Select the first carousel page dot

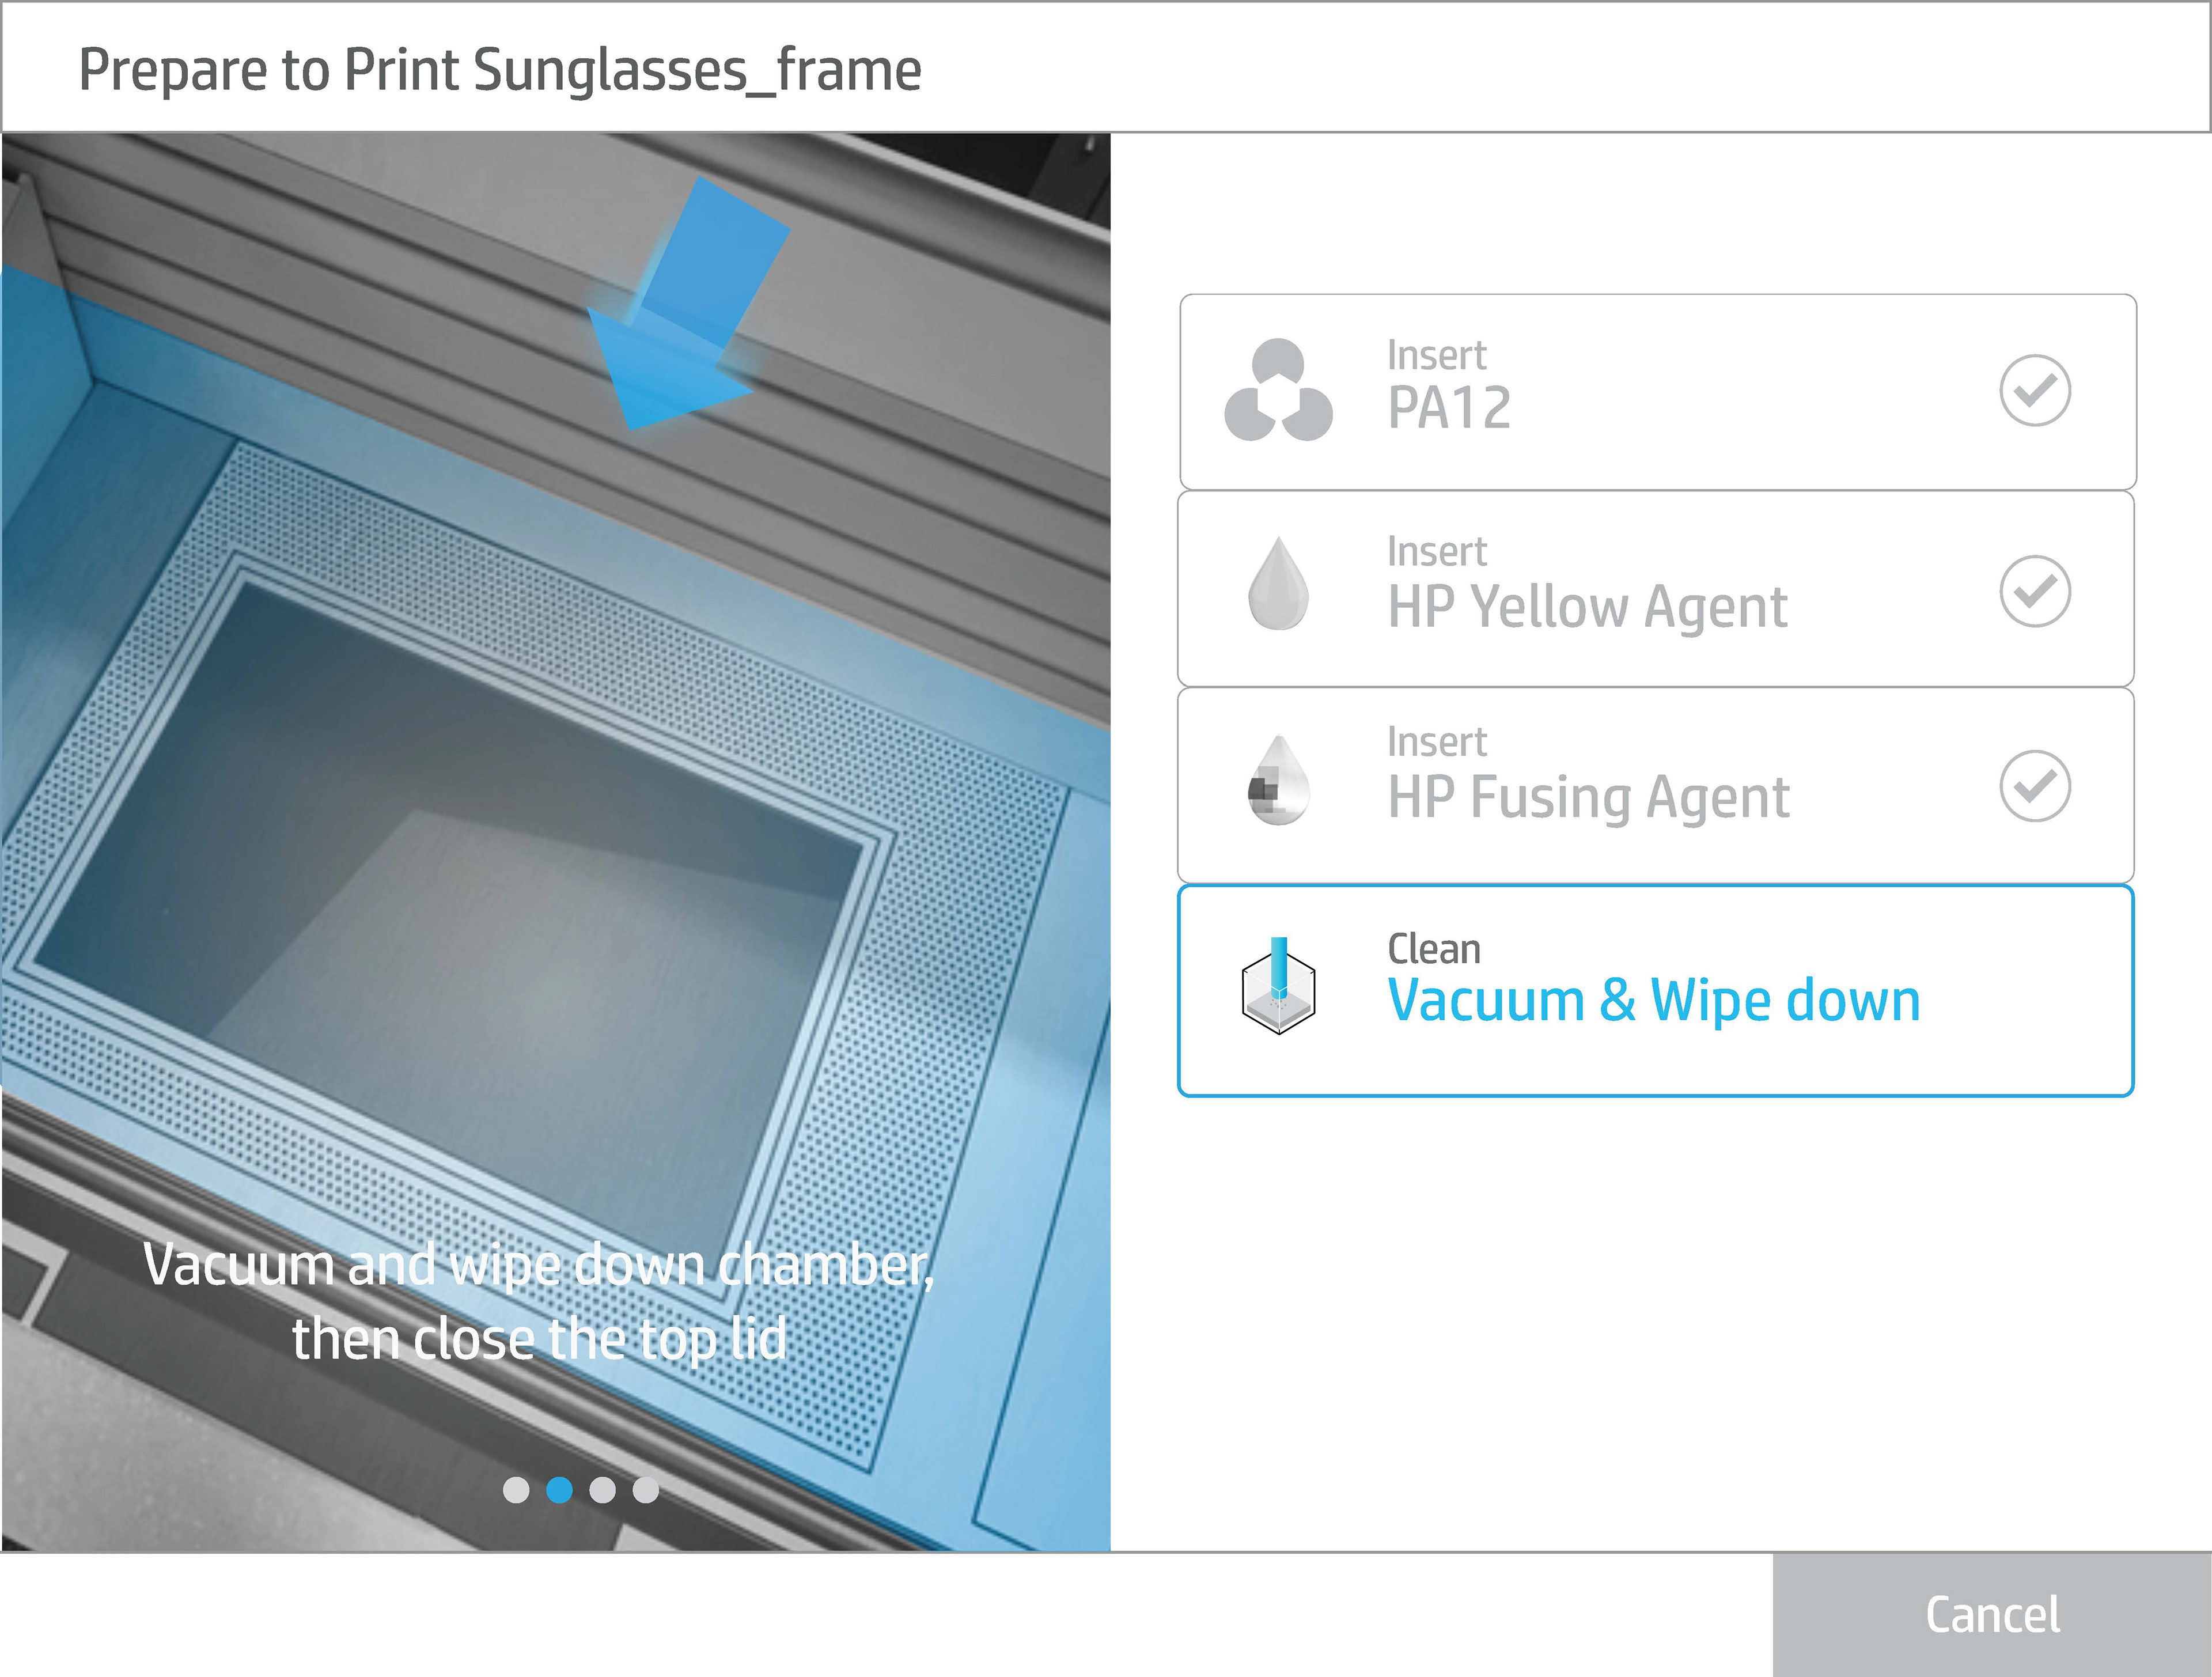pos(516,1490)
